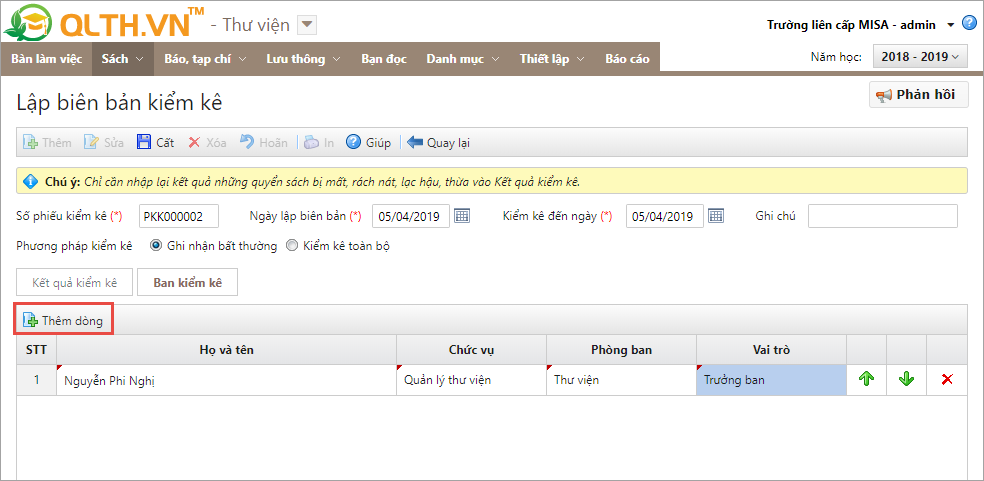The width and height of the screenshot is (984, 481).
Task: Click the Họ và tên column header
Action: point(227,350)
